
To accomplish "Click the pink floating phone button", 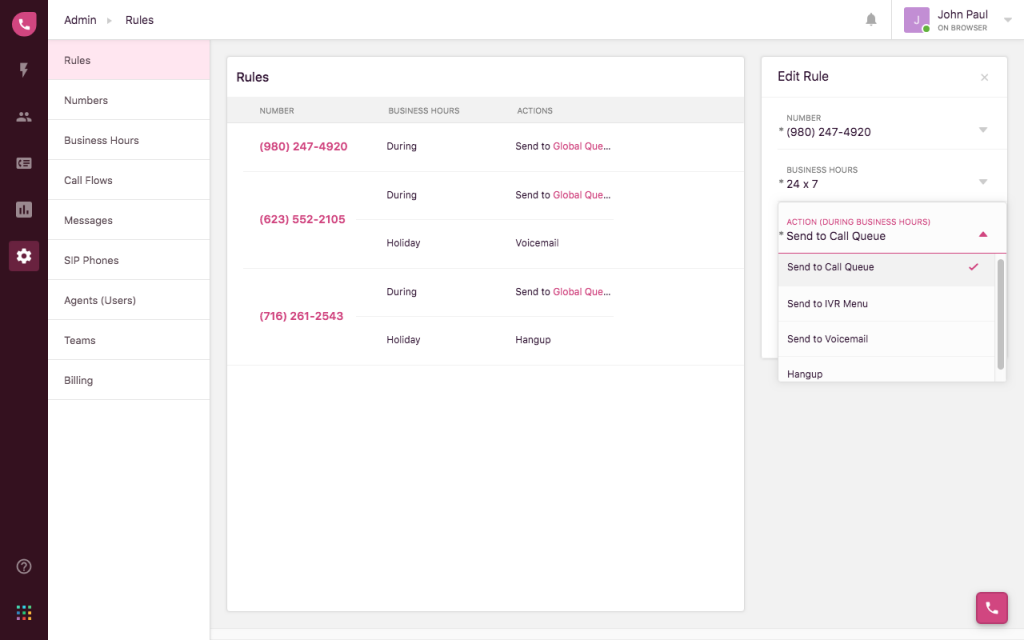I will pos(991,608).
